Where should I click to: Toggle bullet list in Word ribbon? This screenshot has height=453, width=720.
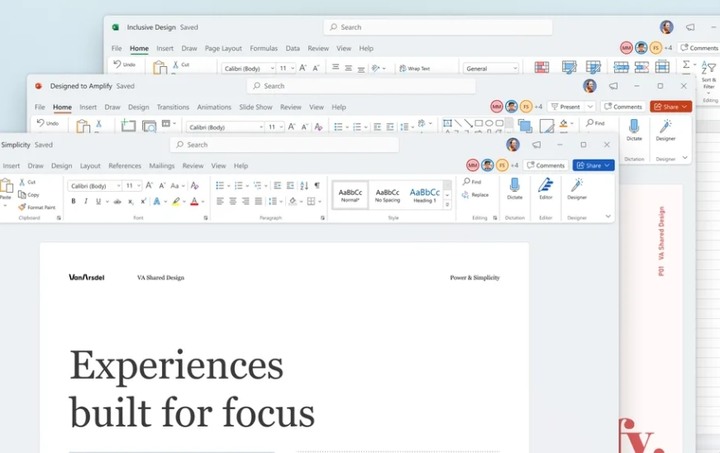220,185
